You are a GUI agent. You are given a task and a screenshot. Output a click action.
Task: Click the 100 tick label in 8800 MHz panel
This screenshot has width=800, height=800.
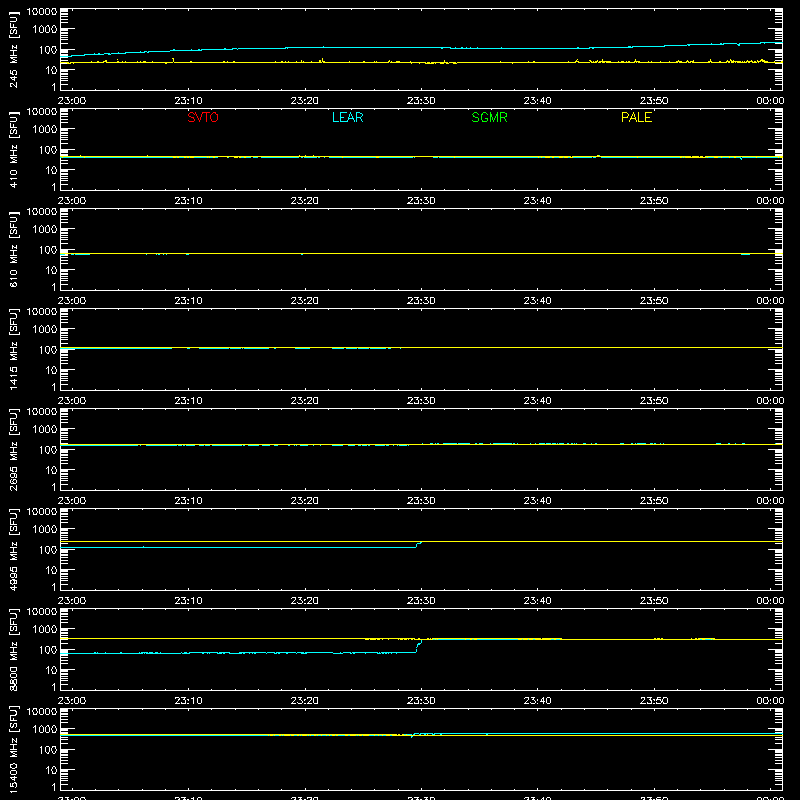48,650
